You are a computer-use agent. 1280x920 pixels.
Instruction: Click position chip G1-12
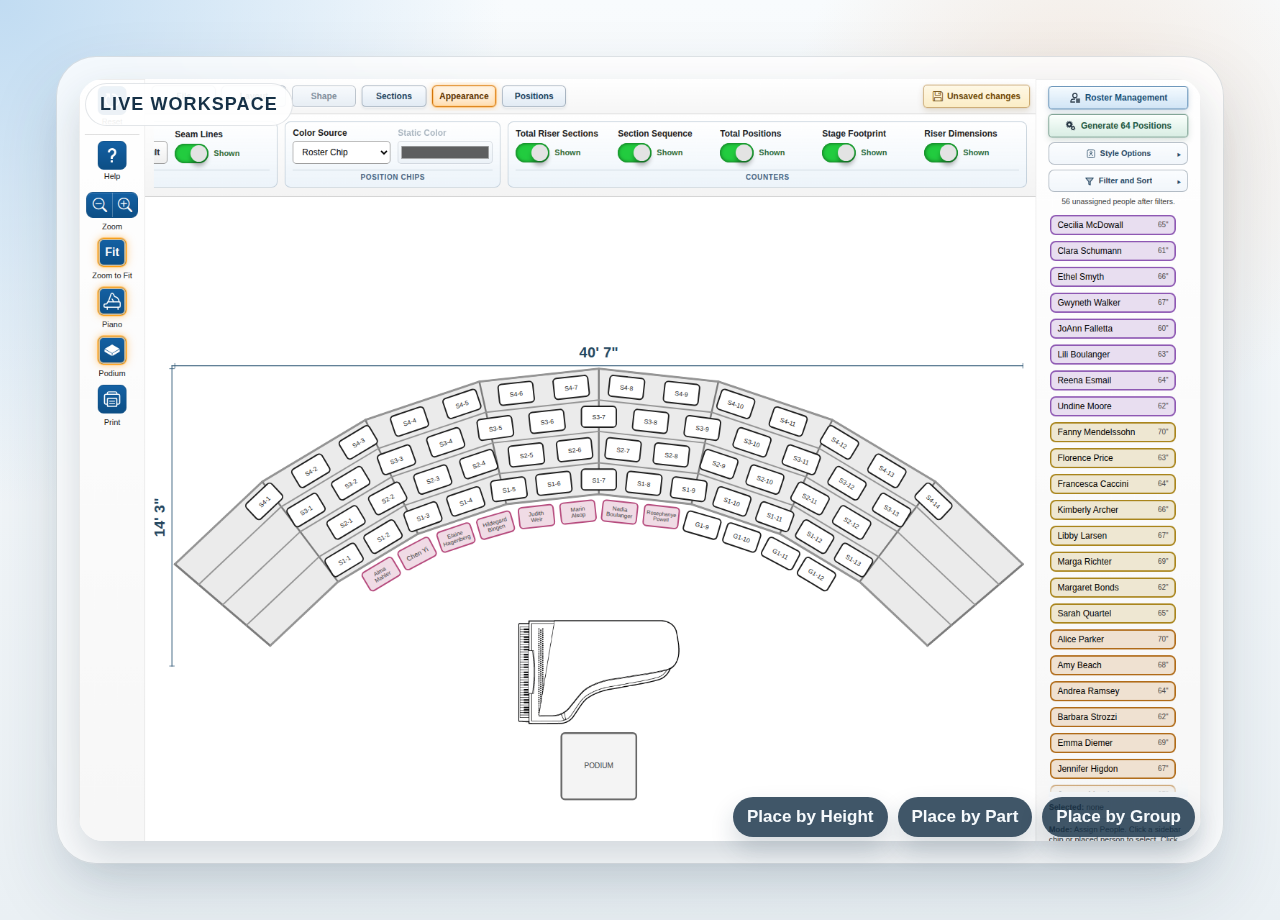(x=816, y=574)
